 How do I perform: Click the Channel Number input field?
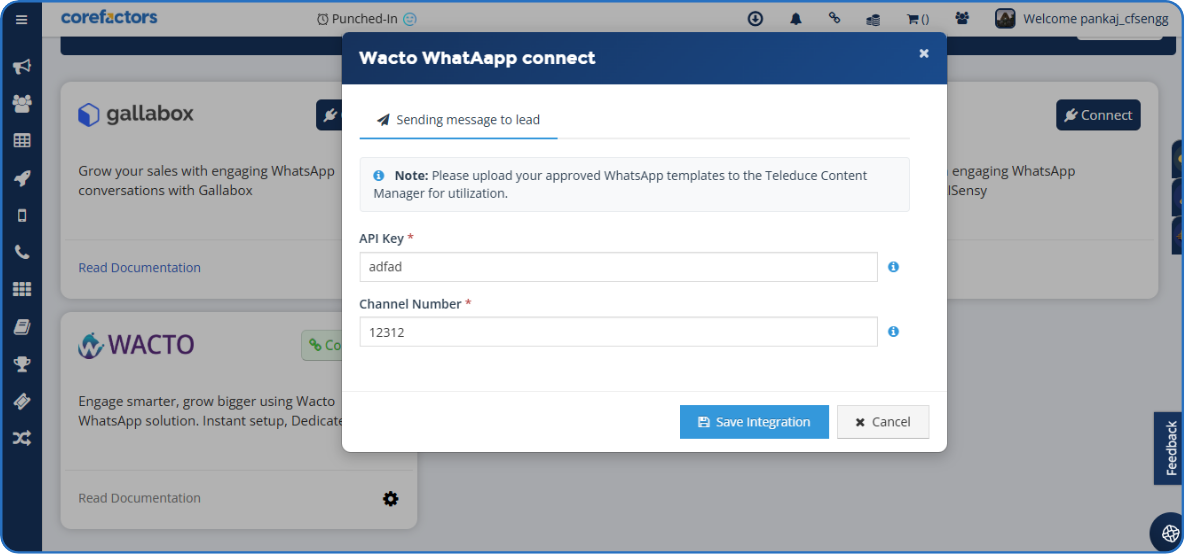tap(618, 331)
